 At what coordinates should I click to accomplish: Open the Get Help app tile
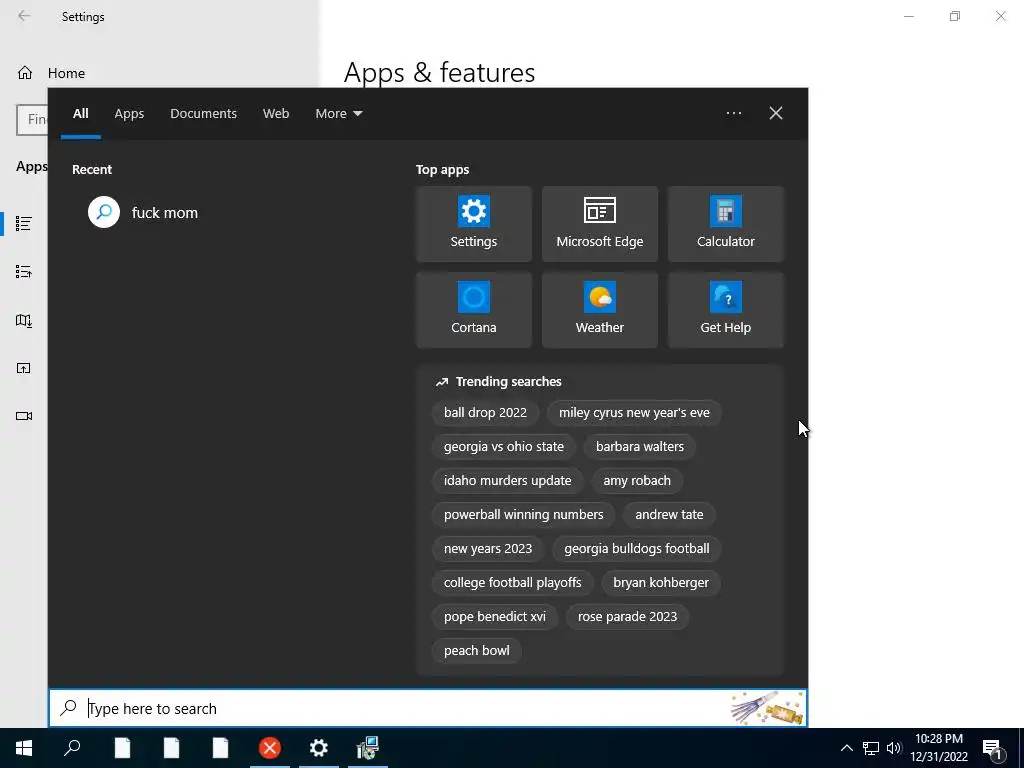tap(726, 310)
